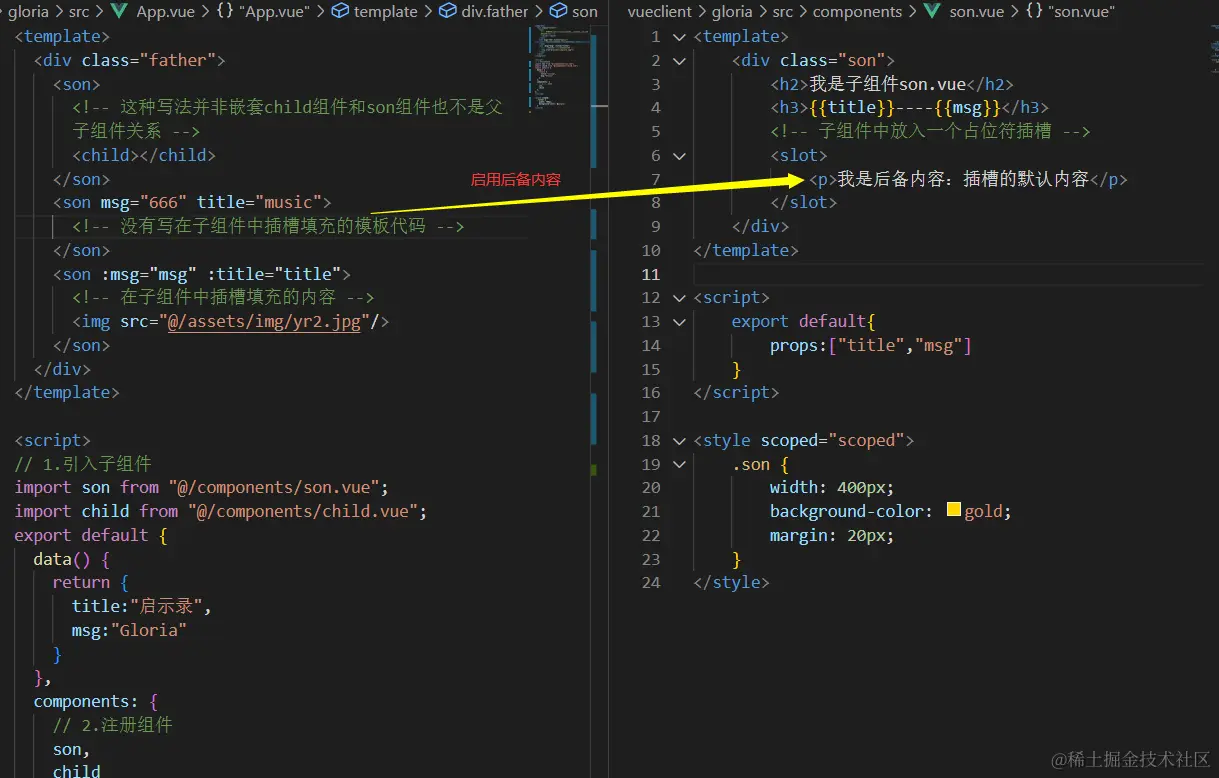Open src folder in son.vue breadcrumb
This screenshot has height=778, width=1219.
783,12
